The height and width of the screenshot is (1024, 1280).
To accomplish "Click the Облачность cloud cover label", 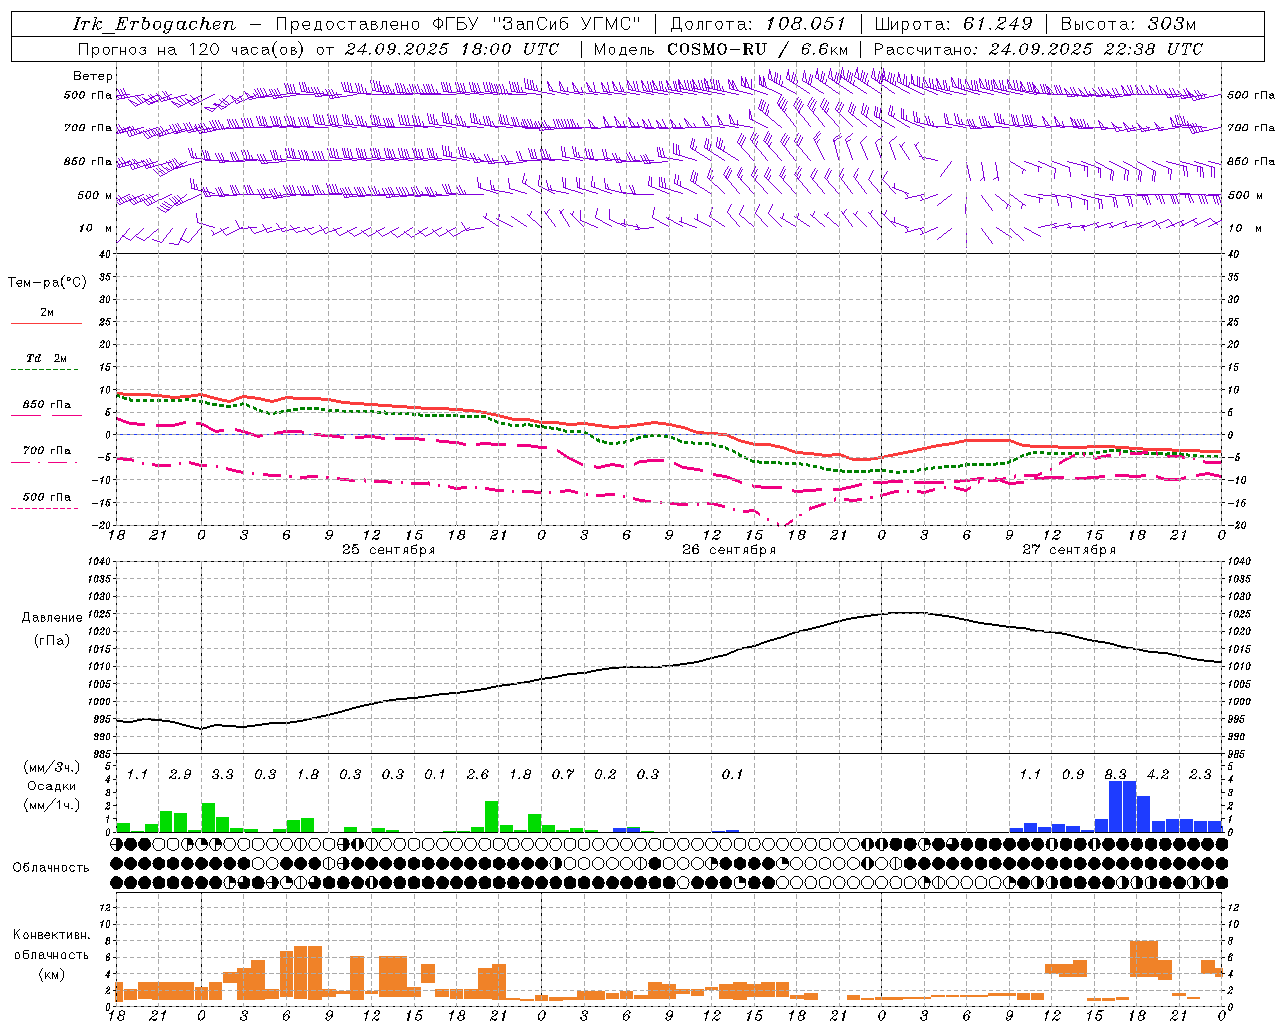I will click(51, 868).
